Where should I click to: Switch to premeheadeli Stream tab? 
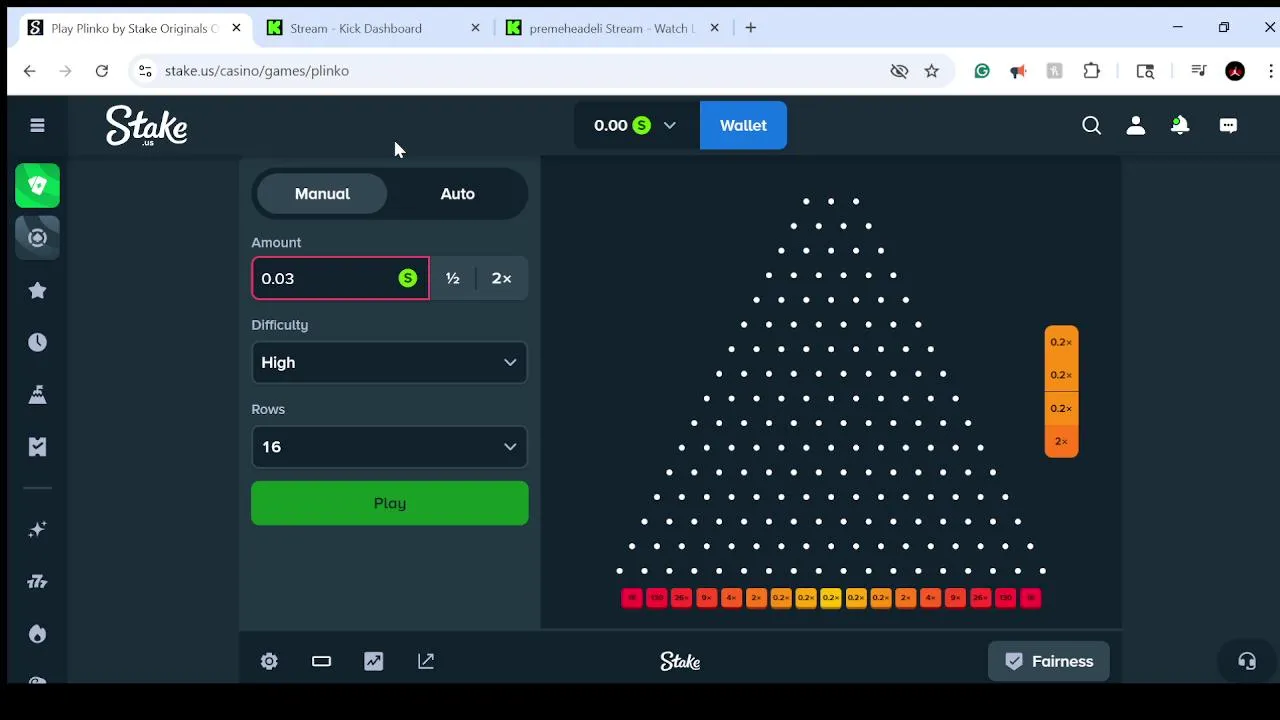[x=610, y=28]
